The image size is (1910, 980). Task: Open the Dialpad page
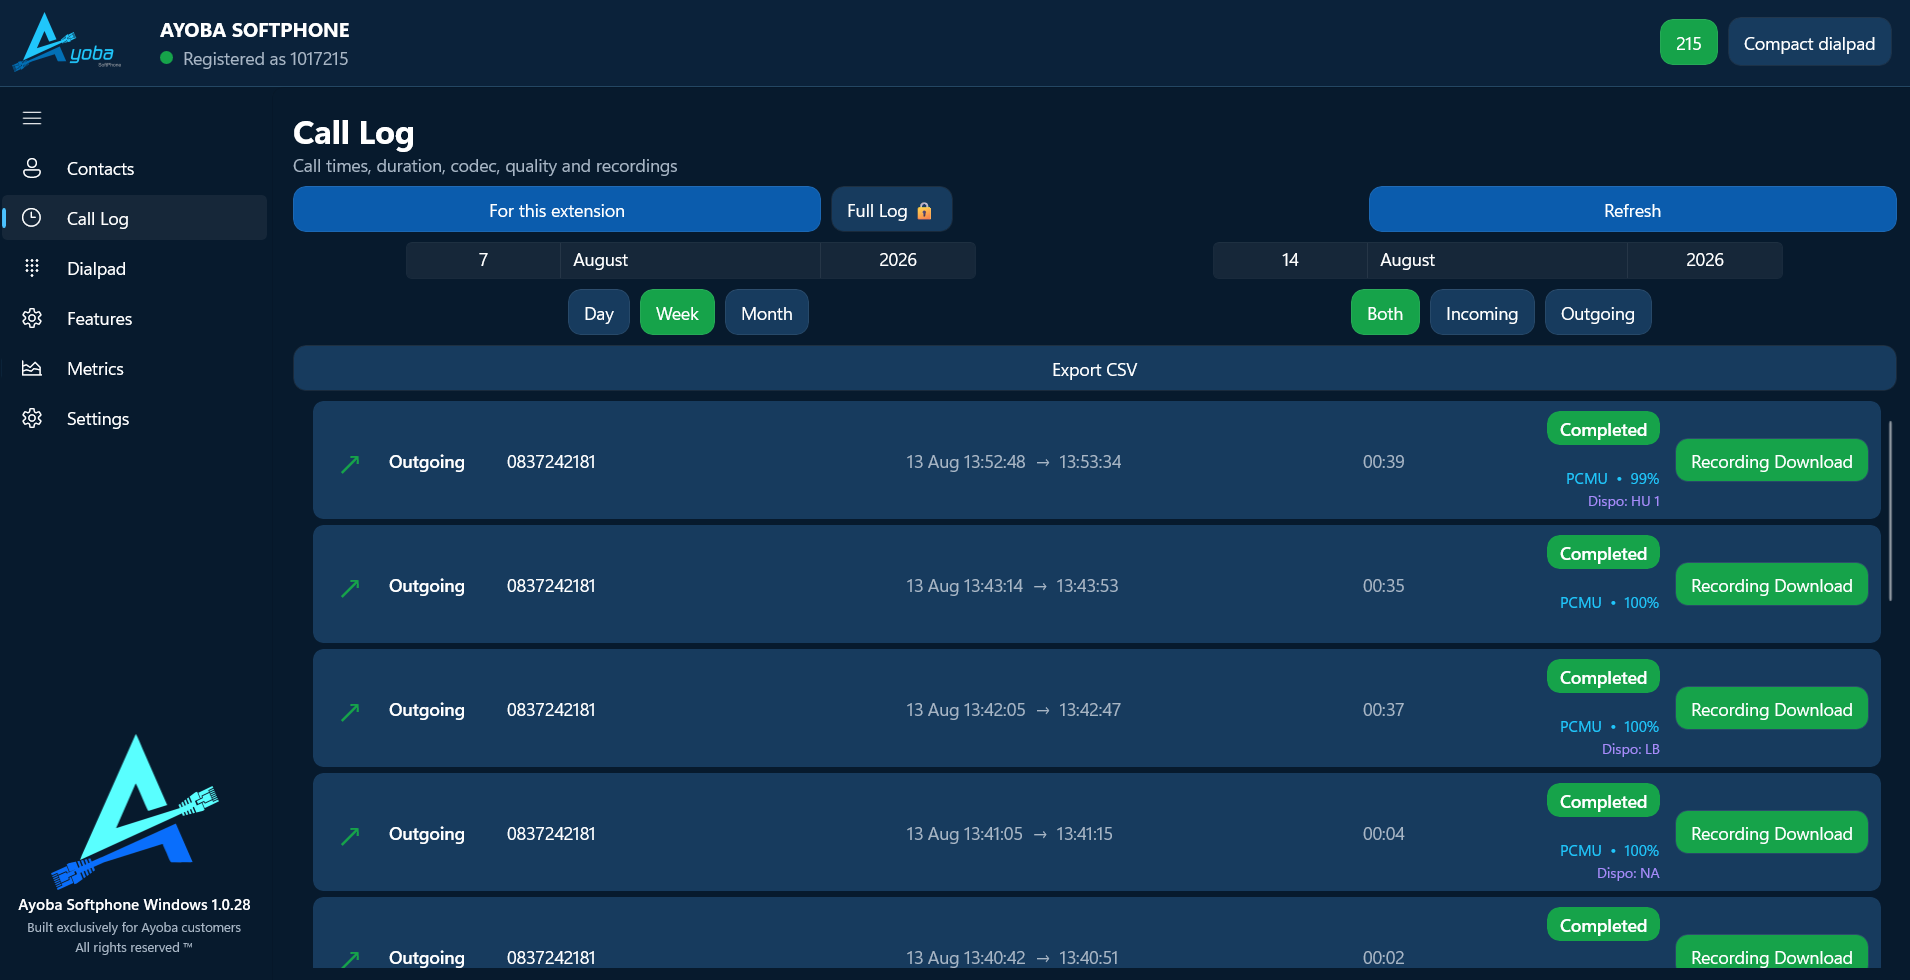[134, 268]
